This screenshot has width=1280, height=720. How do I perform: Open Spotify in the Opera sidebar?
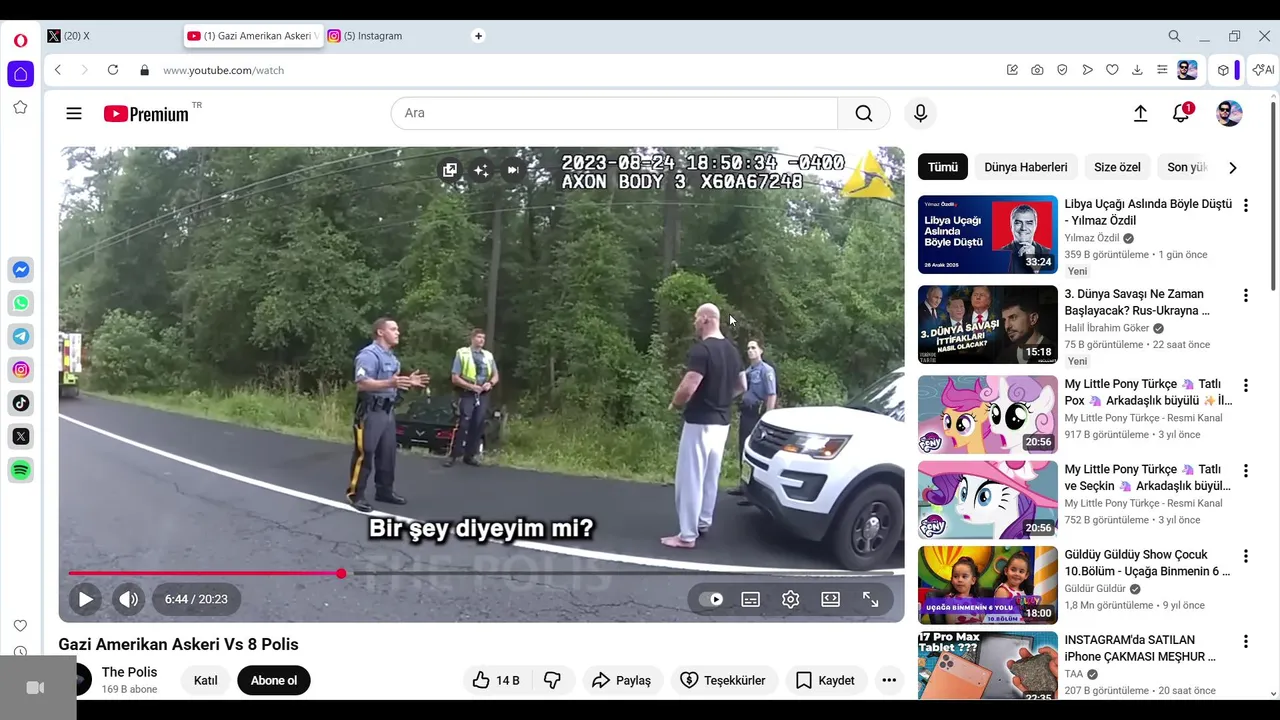(x=21, y=470)
